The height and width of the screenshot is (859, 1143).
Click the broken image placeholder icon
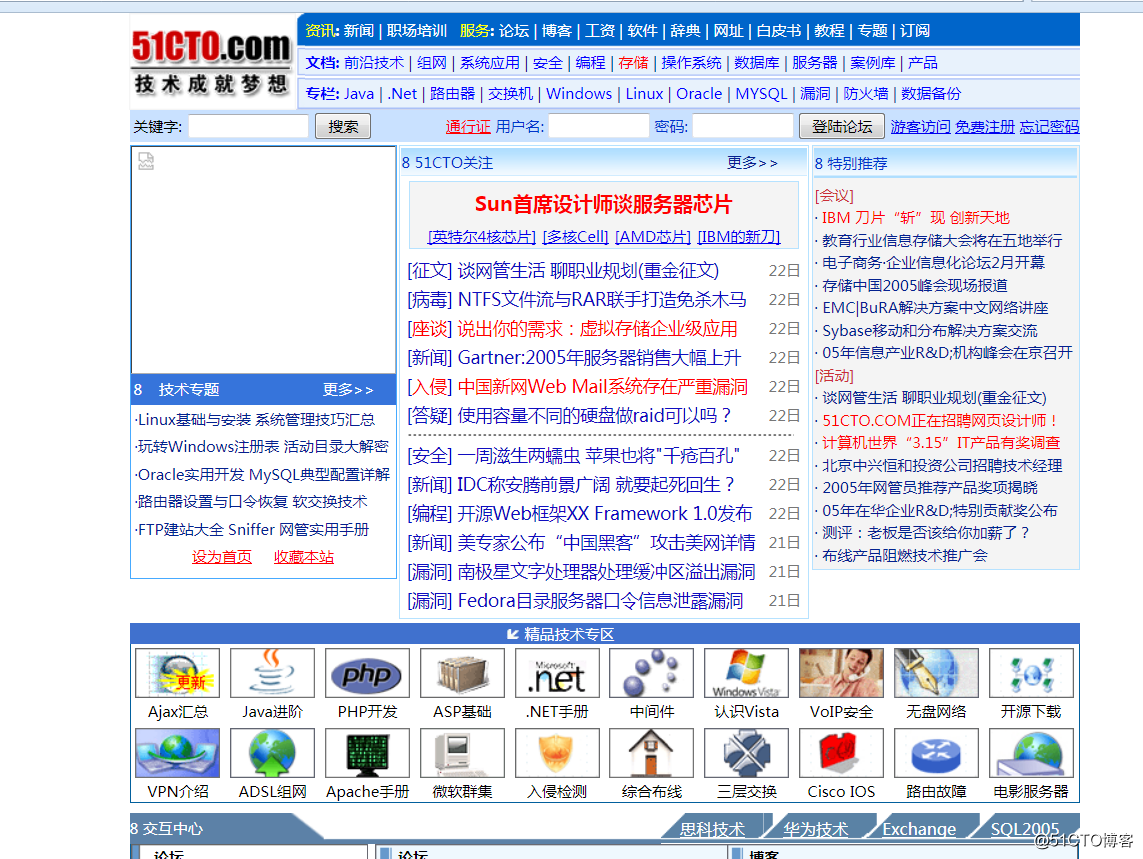click(x=146, y=161)
